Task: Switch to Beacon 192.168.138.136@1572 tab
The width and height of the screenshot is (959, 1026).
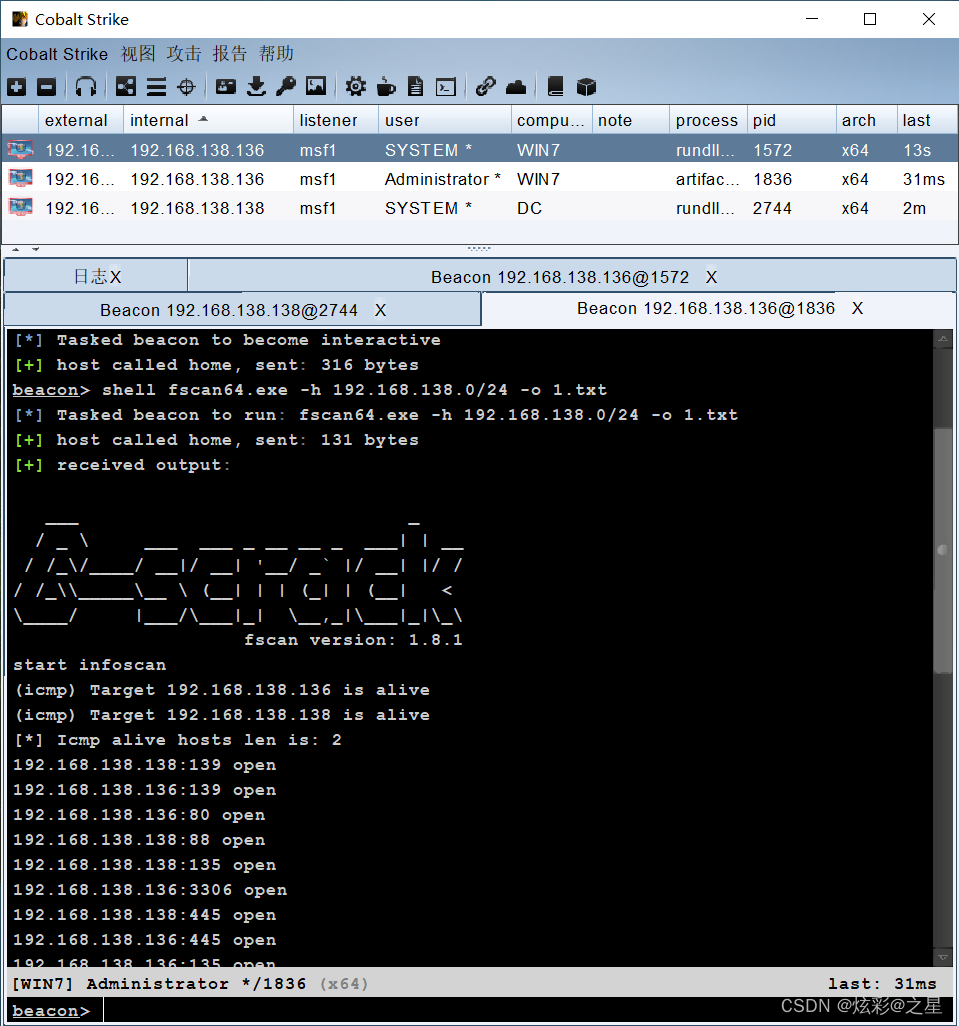Action: coord(572,277)
